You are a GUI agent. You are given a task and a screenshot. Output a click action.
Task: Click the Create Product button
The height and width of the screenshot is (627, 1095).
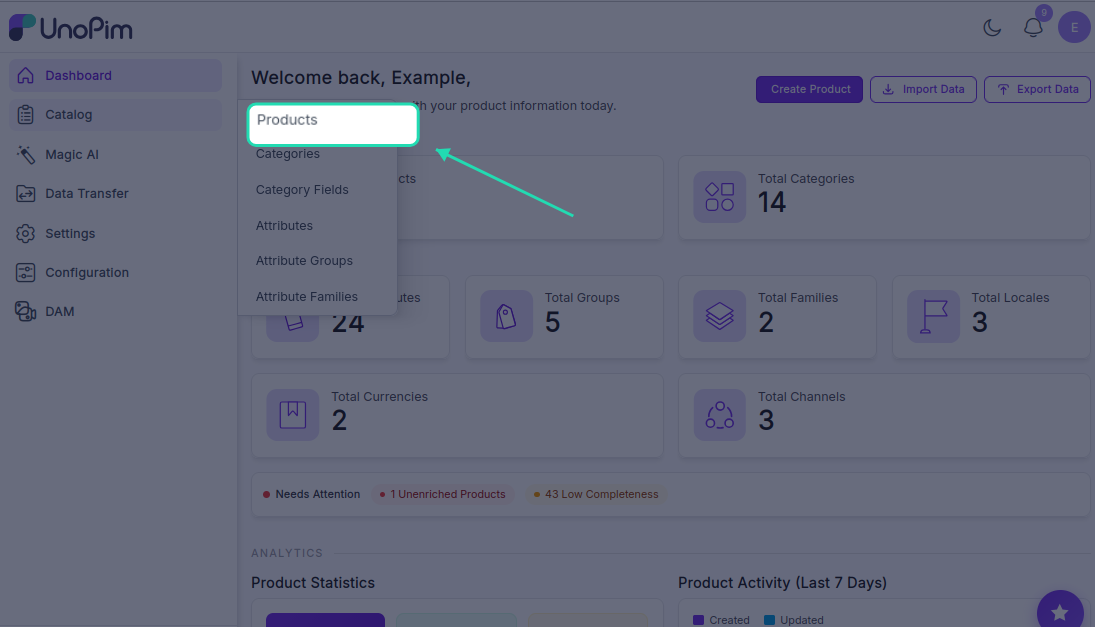809,89
